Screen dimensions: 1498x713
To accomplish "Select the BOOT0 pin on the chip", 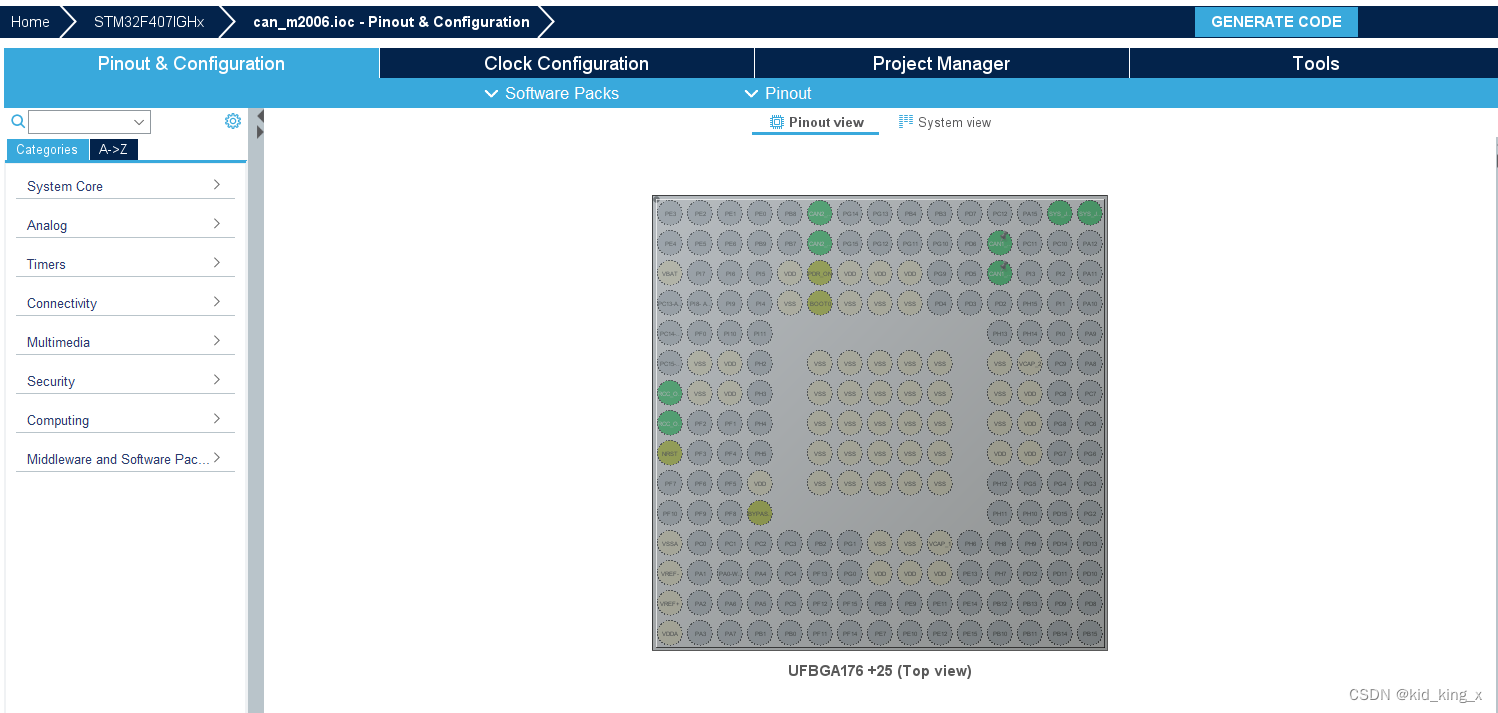I will pyautogui.click(x=820, y=303).
